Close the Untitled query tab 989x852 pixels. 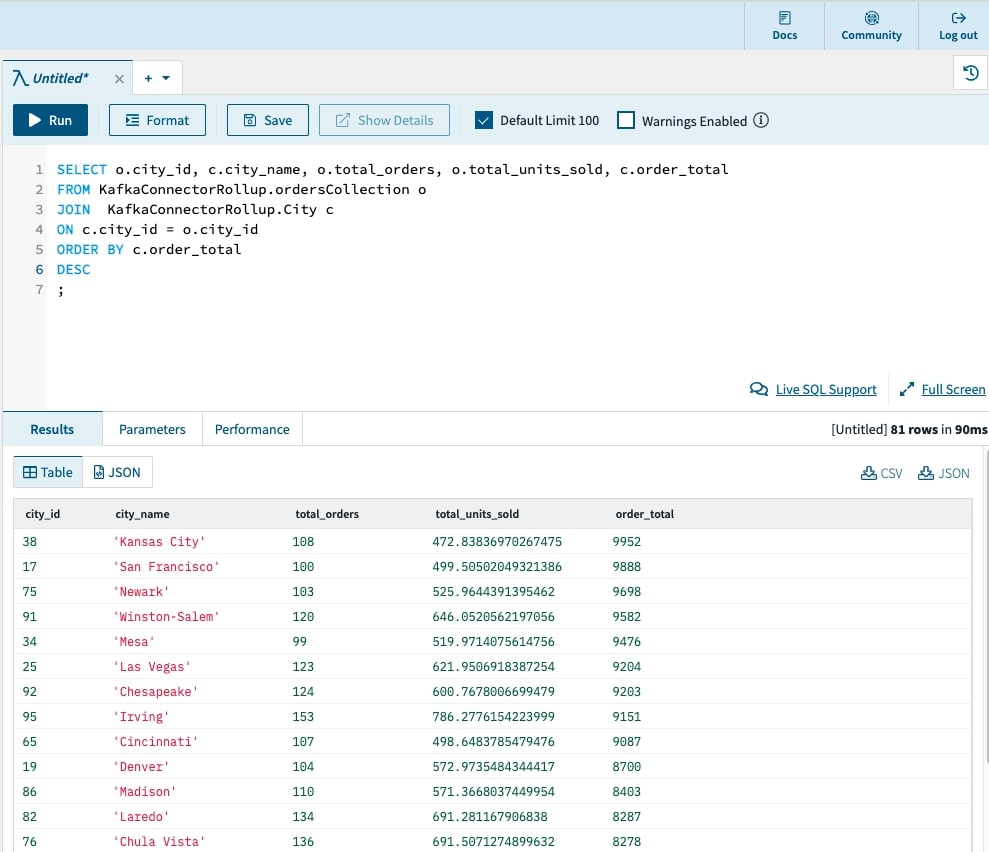pyautogui.click(x=119, y=78)
